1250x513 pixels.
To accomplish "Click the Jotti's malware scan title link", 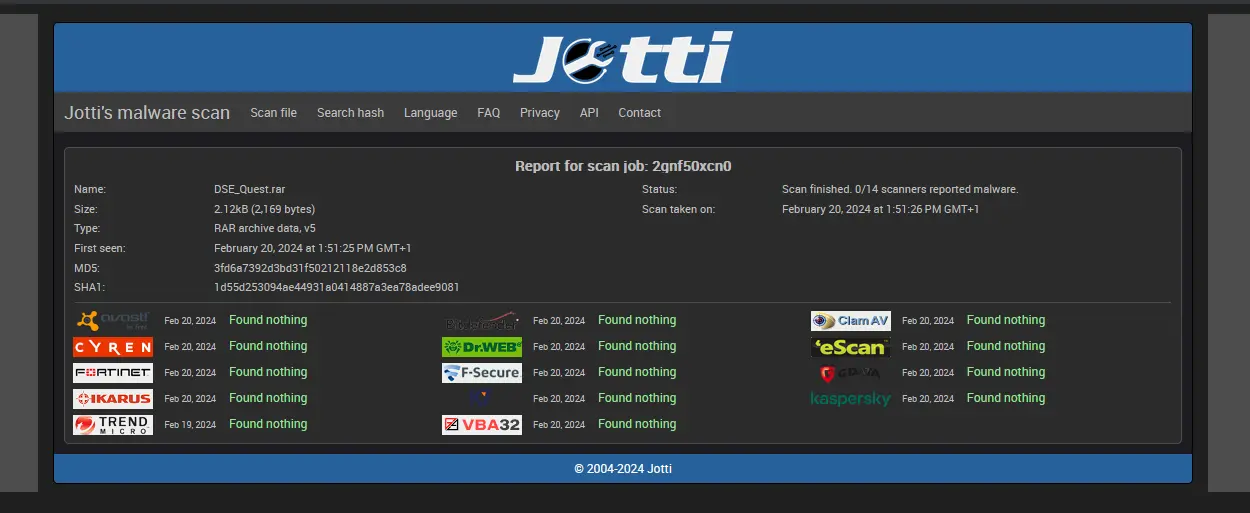I will [x=147, y=113].
